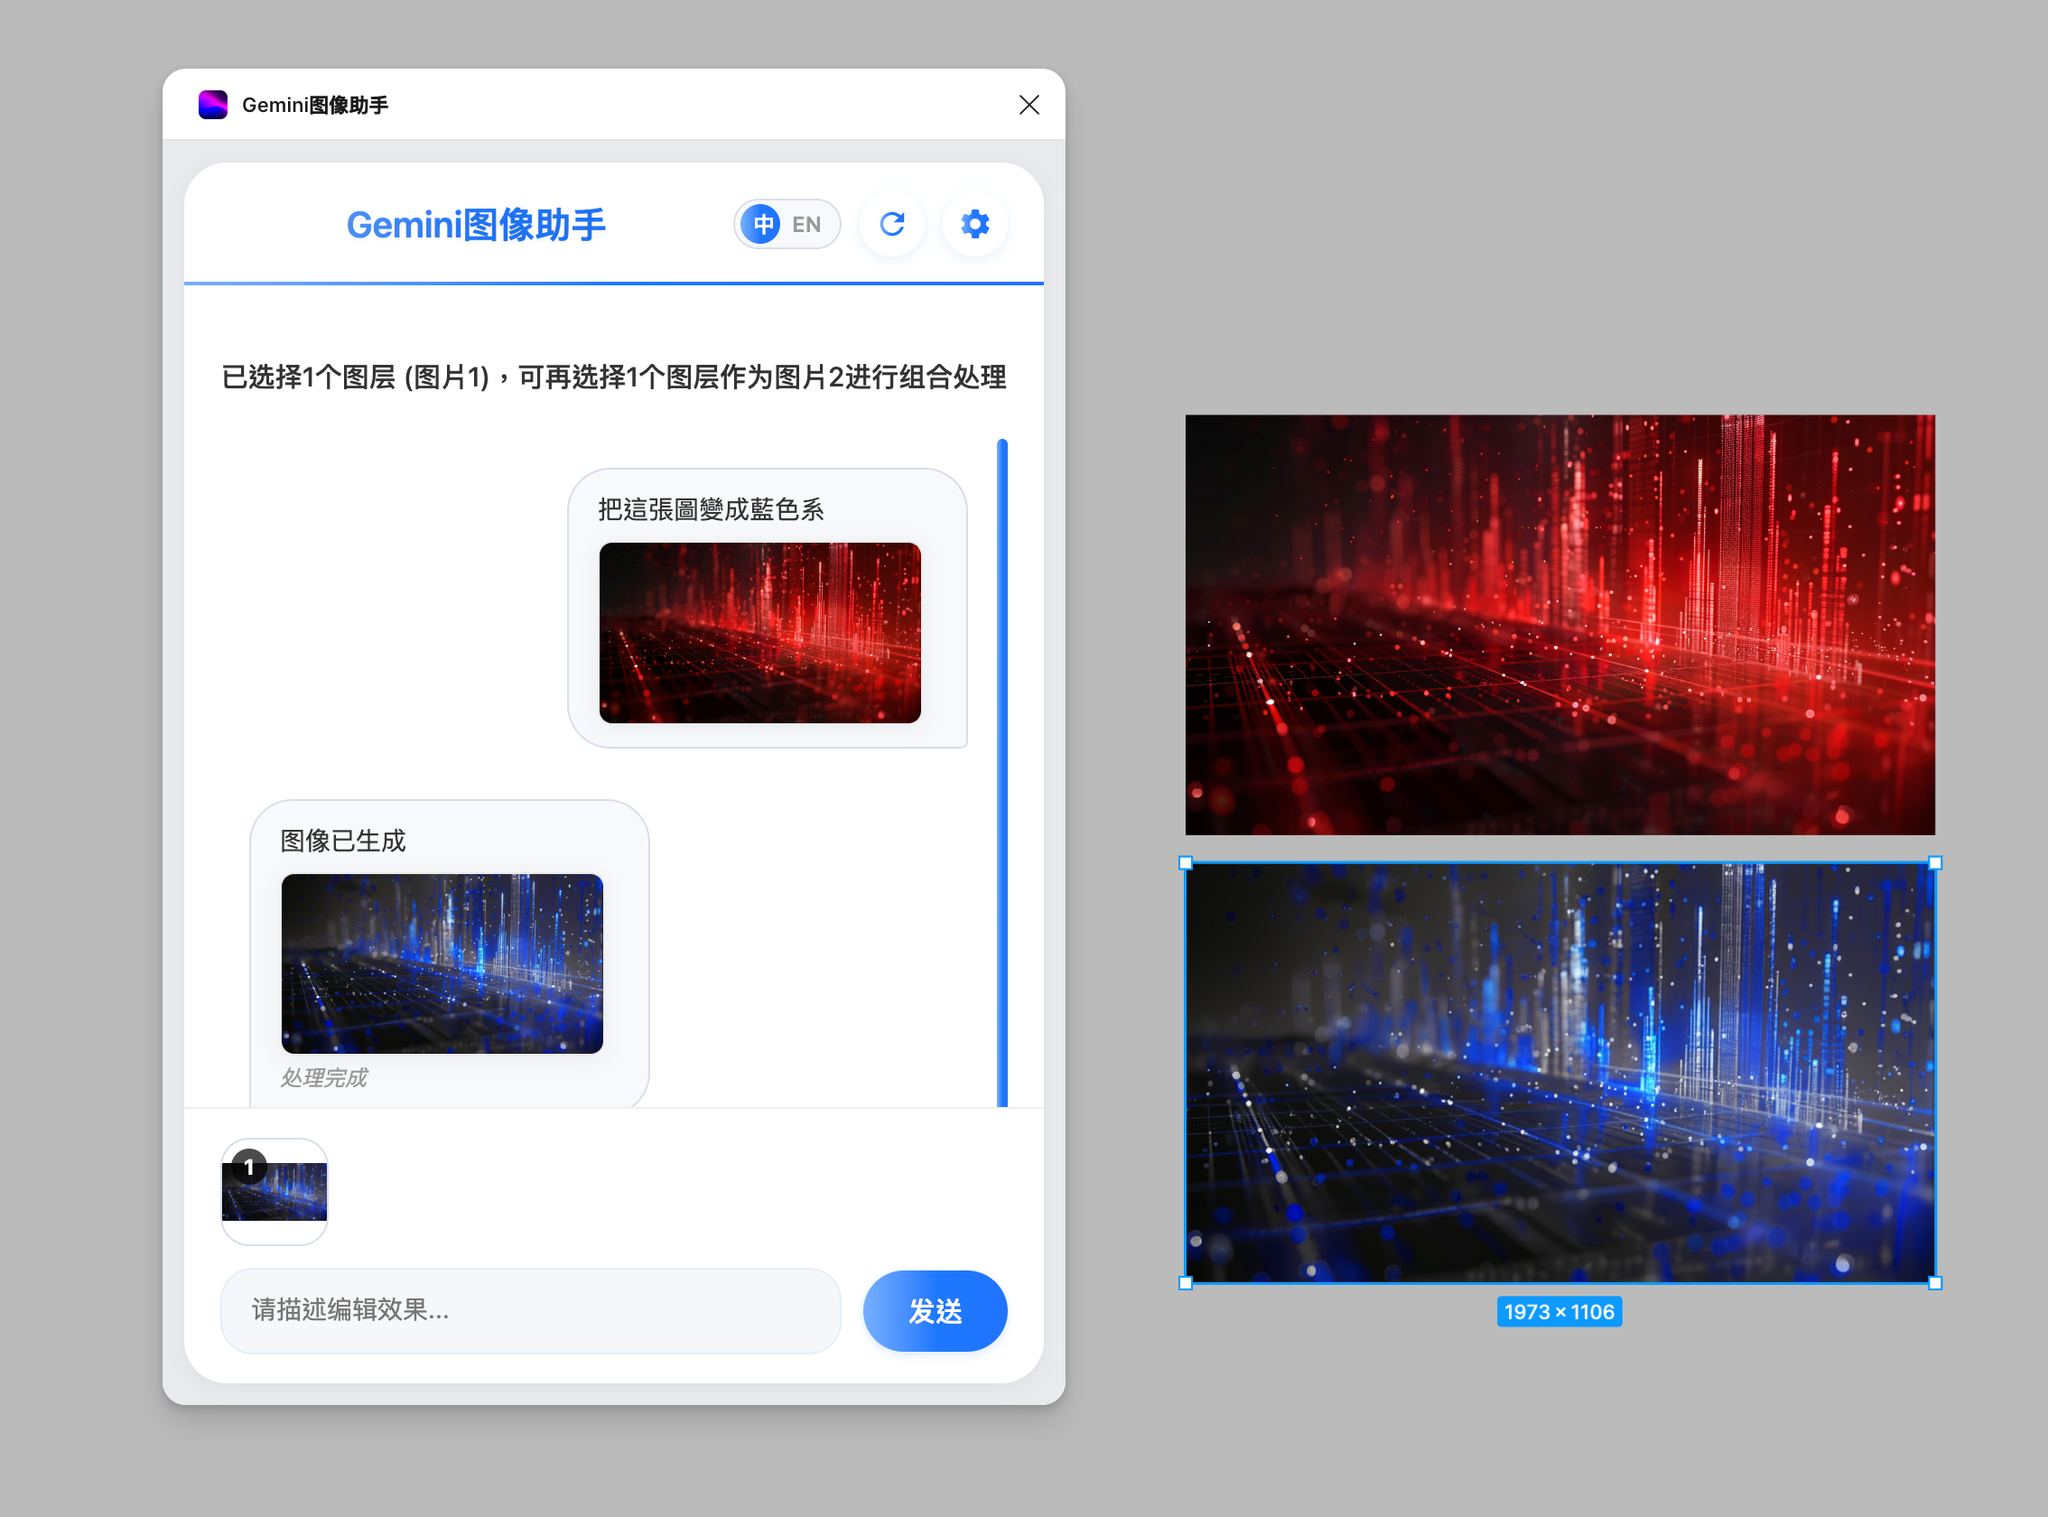Select the blue cityscape image on canvas
The image size is (2048, 1517).
pos(1560,1073)
